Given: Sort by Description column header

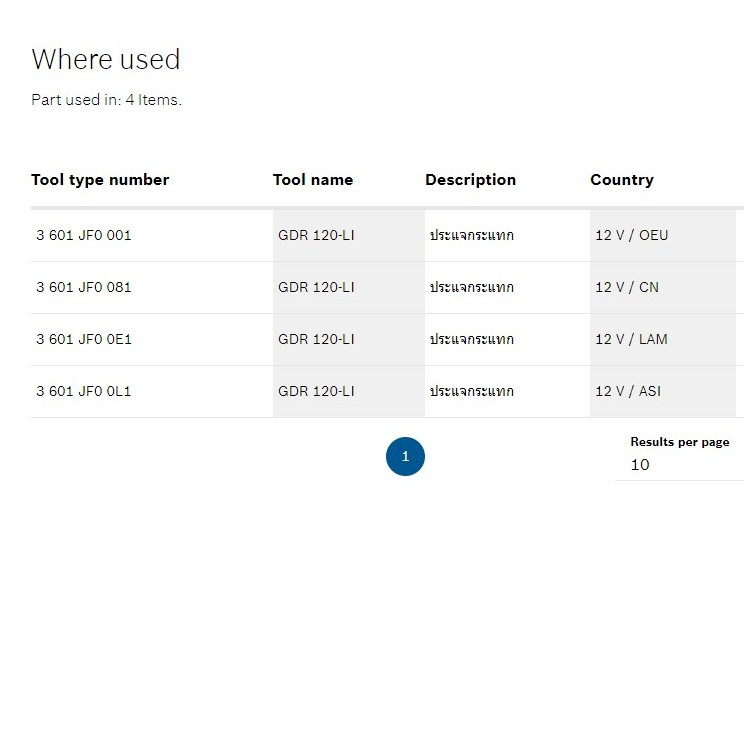Looking at the screenshot, I should [470, 180].
